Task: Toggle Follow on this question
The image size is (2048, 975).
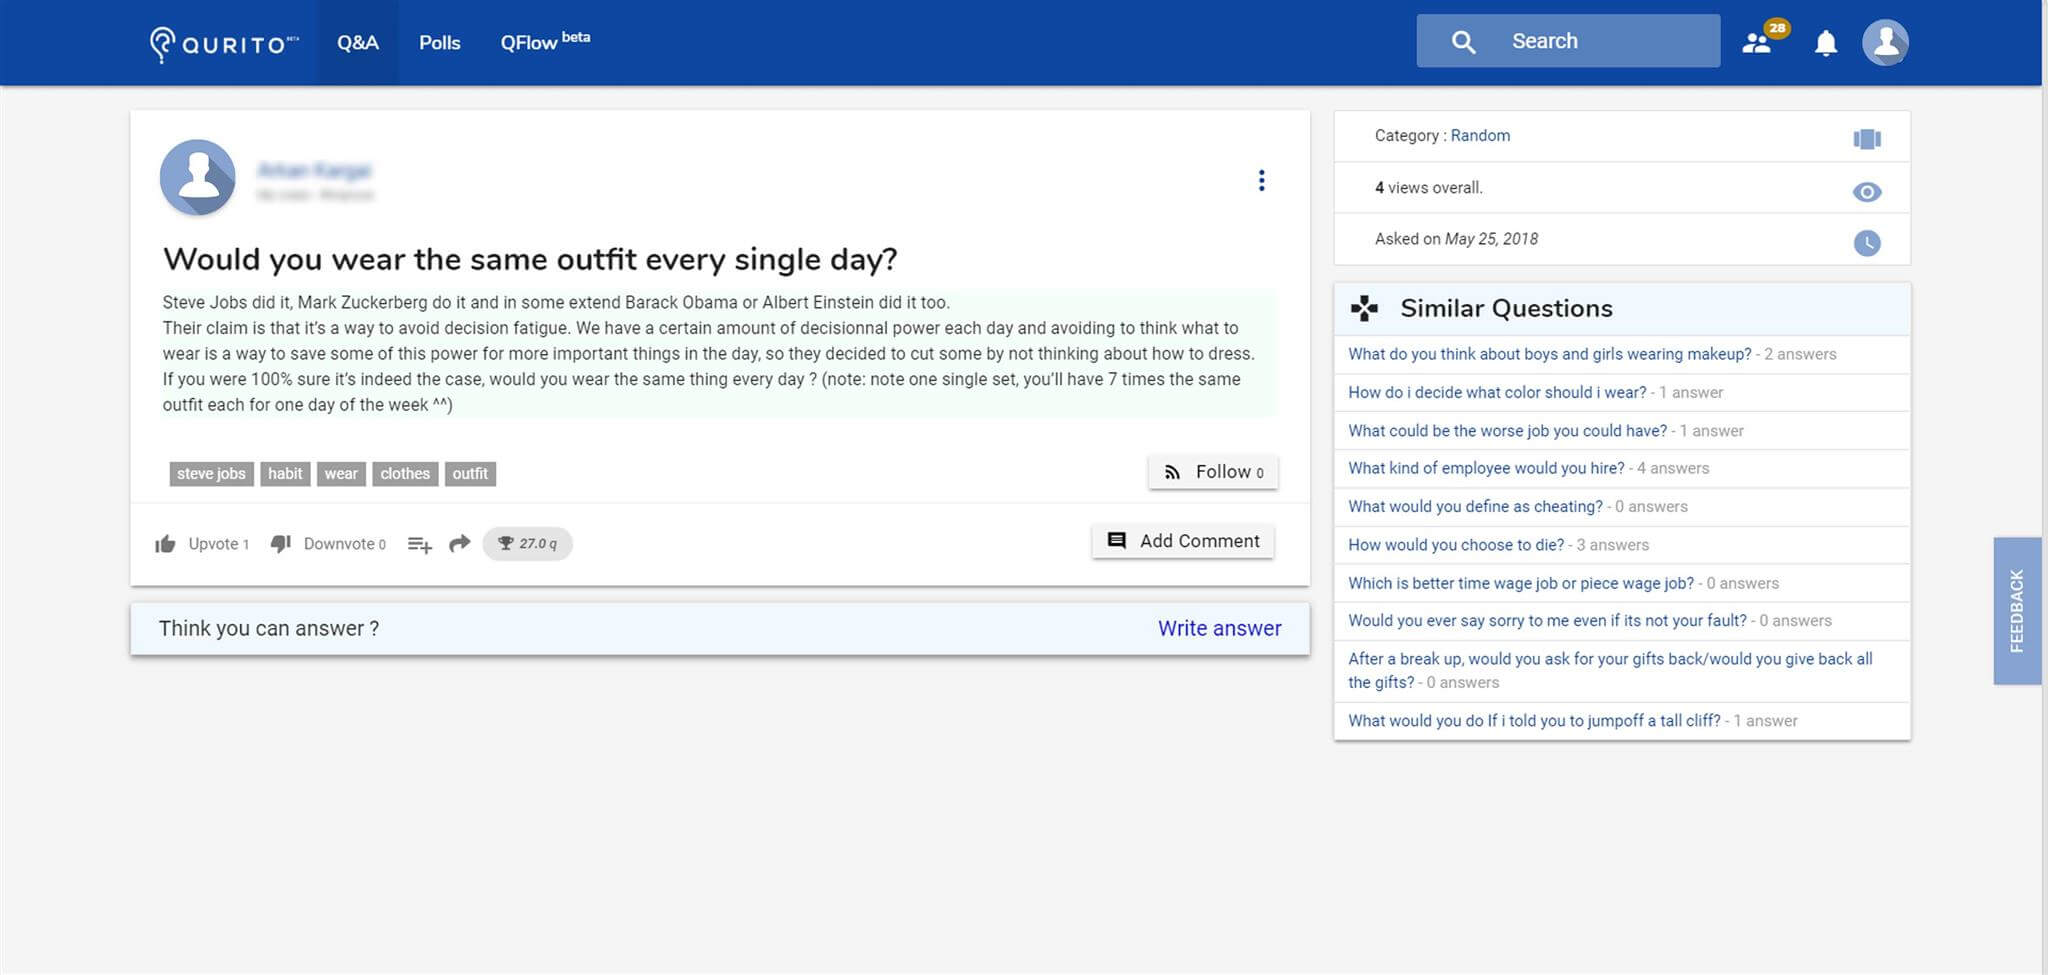Action: pos(1213,472)
